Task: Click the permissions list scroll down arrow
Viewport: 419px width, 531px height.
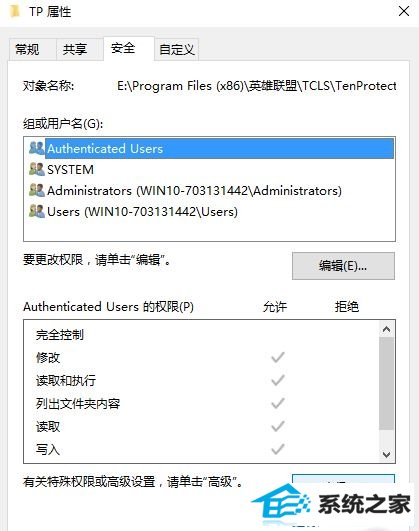Action: (386, 454)
